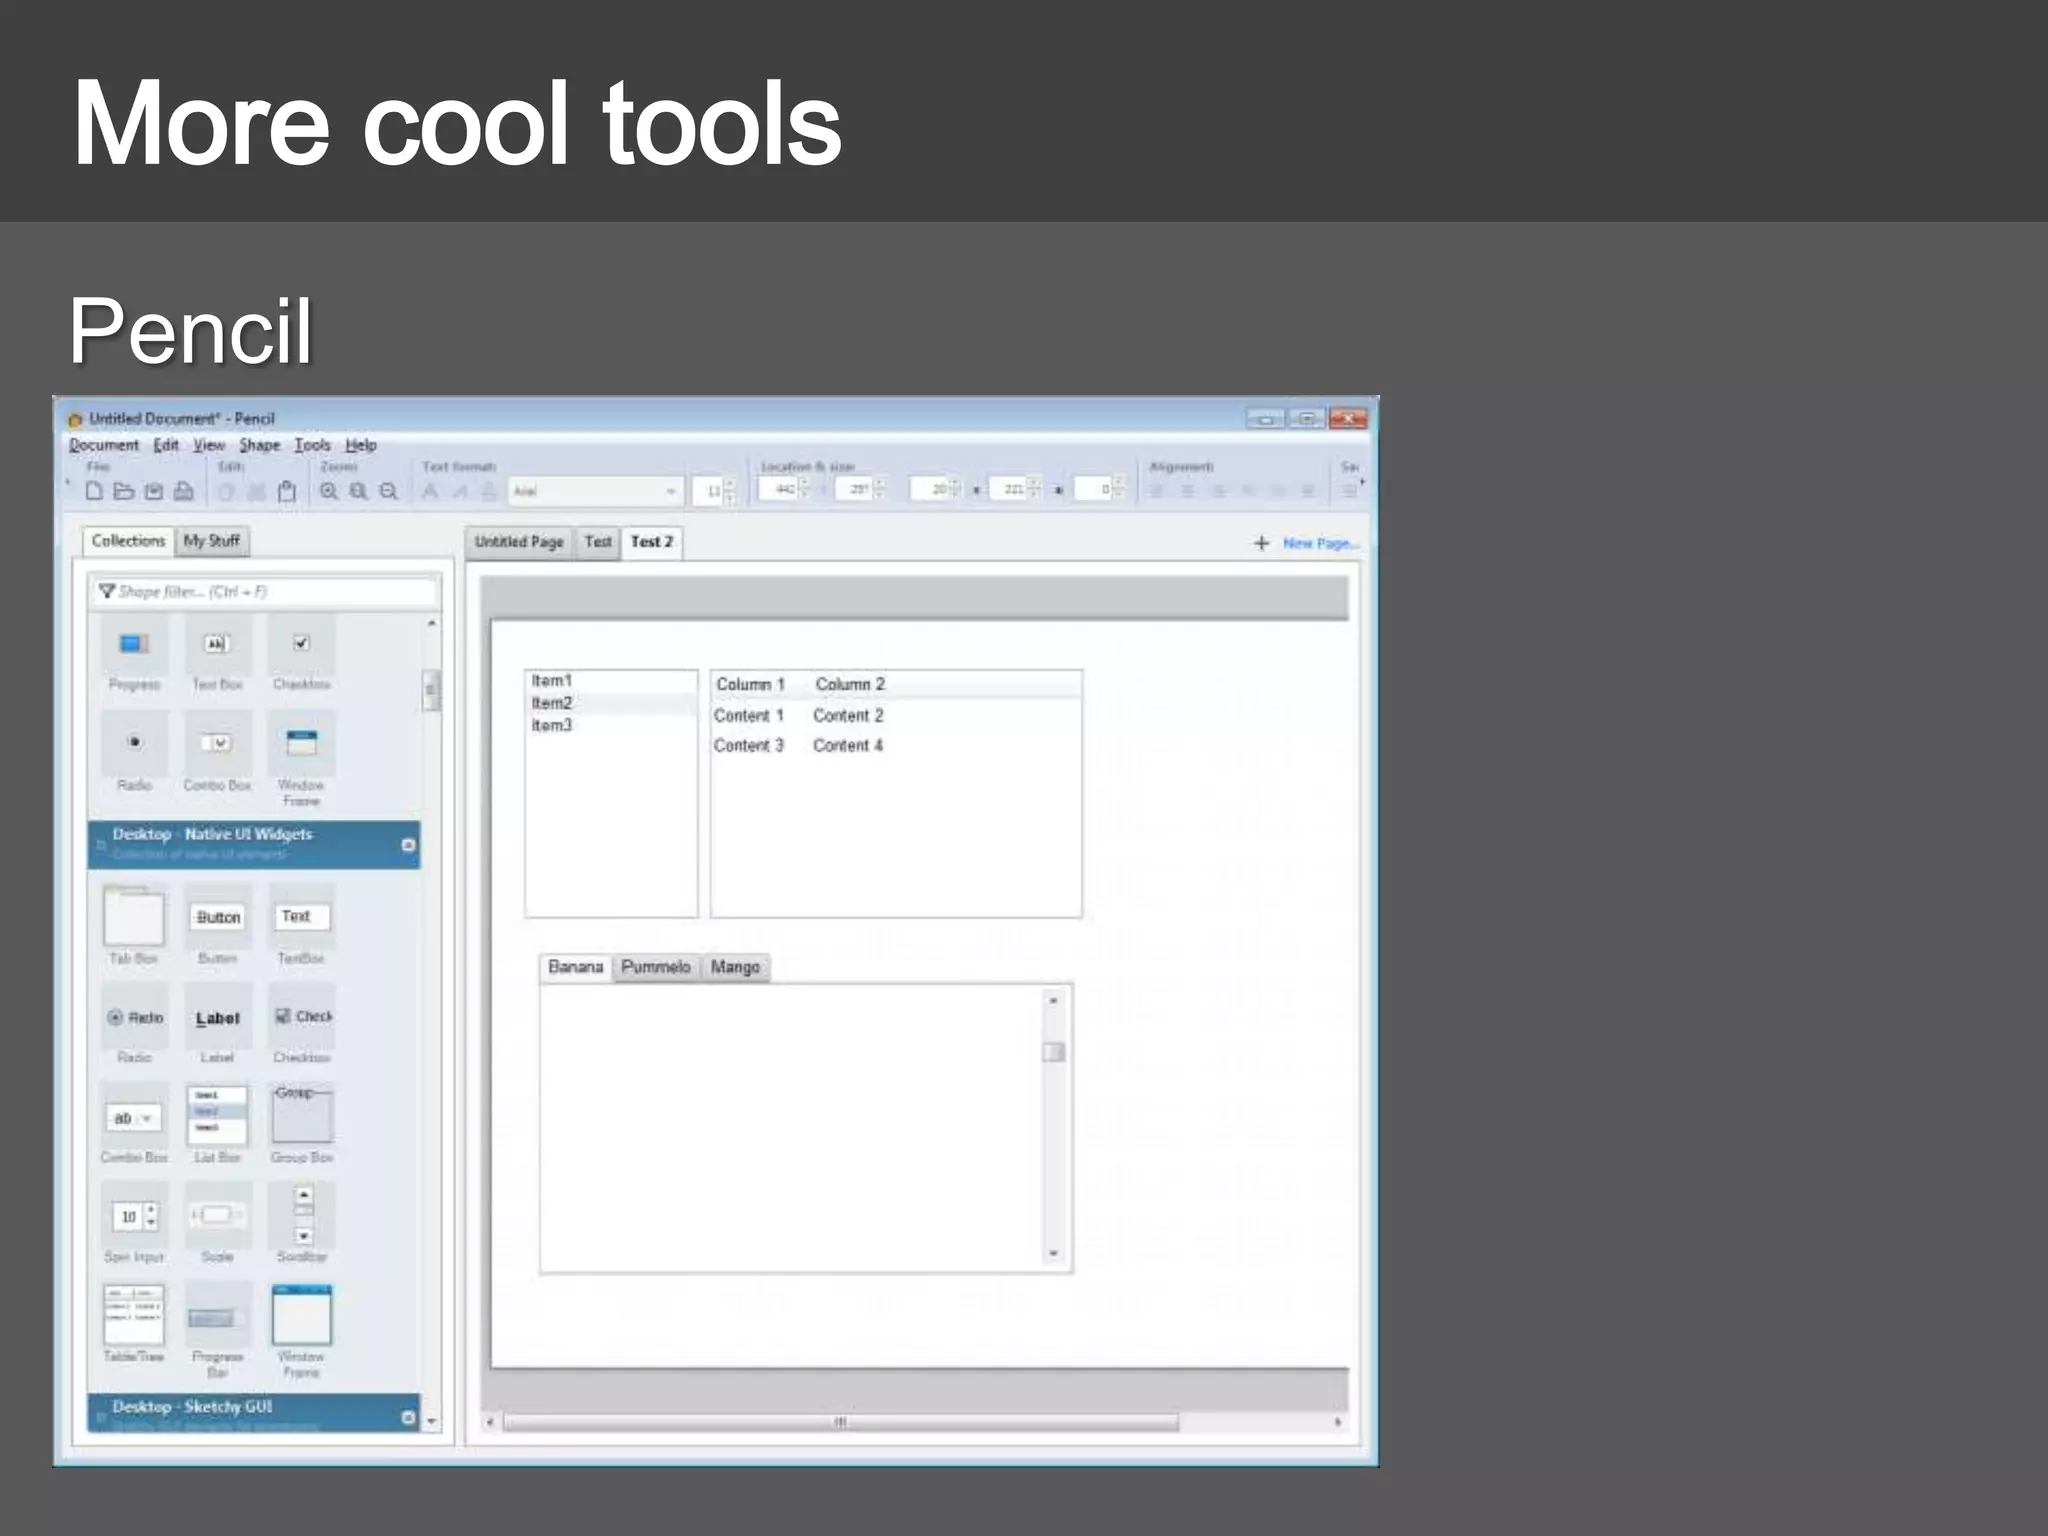
Task: Switch to the My Stuff tab
Action: tap(211, 541)
